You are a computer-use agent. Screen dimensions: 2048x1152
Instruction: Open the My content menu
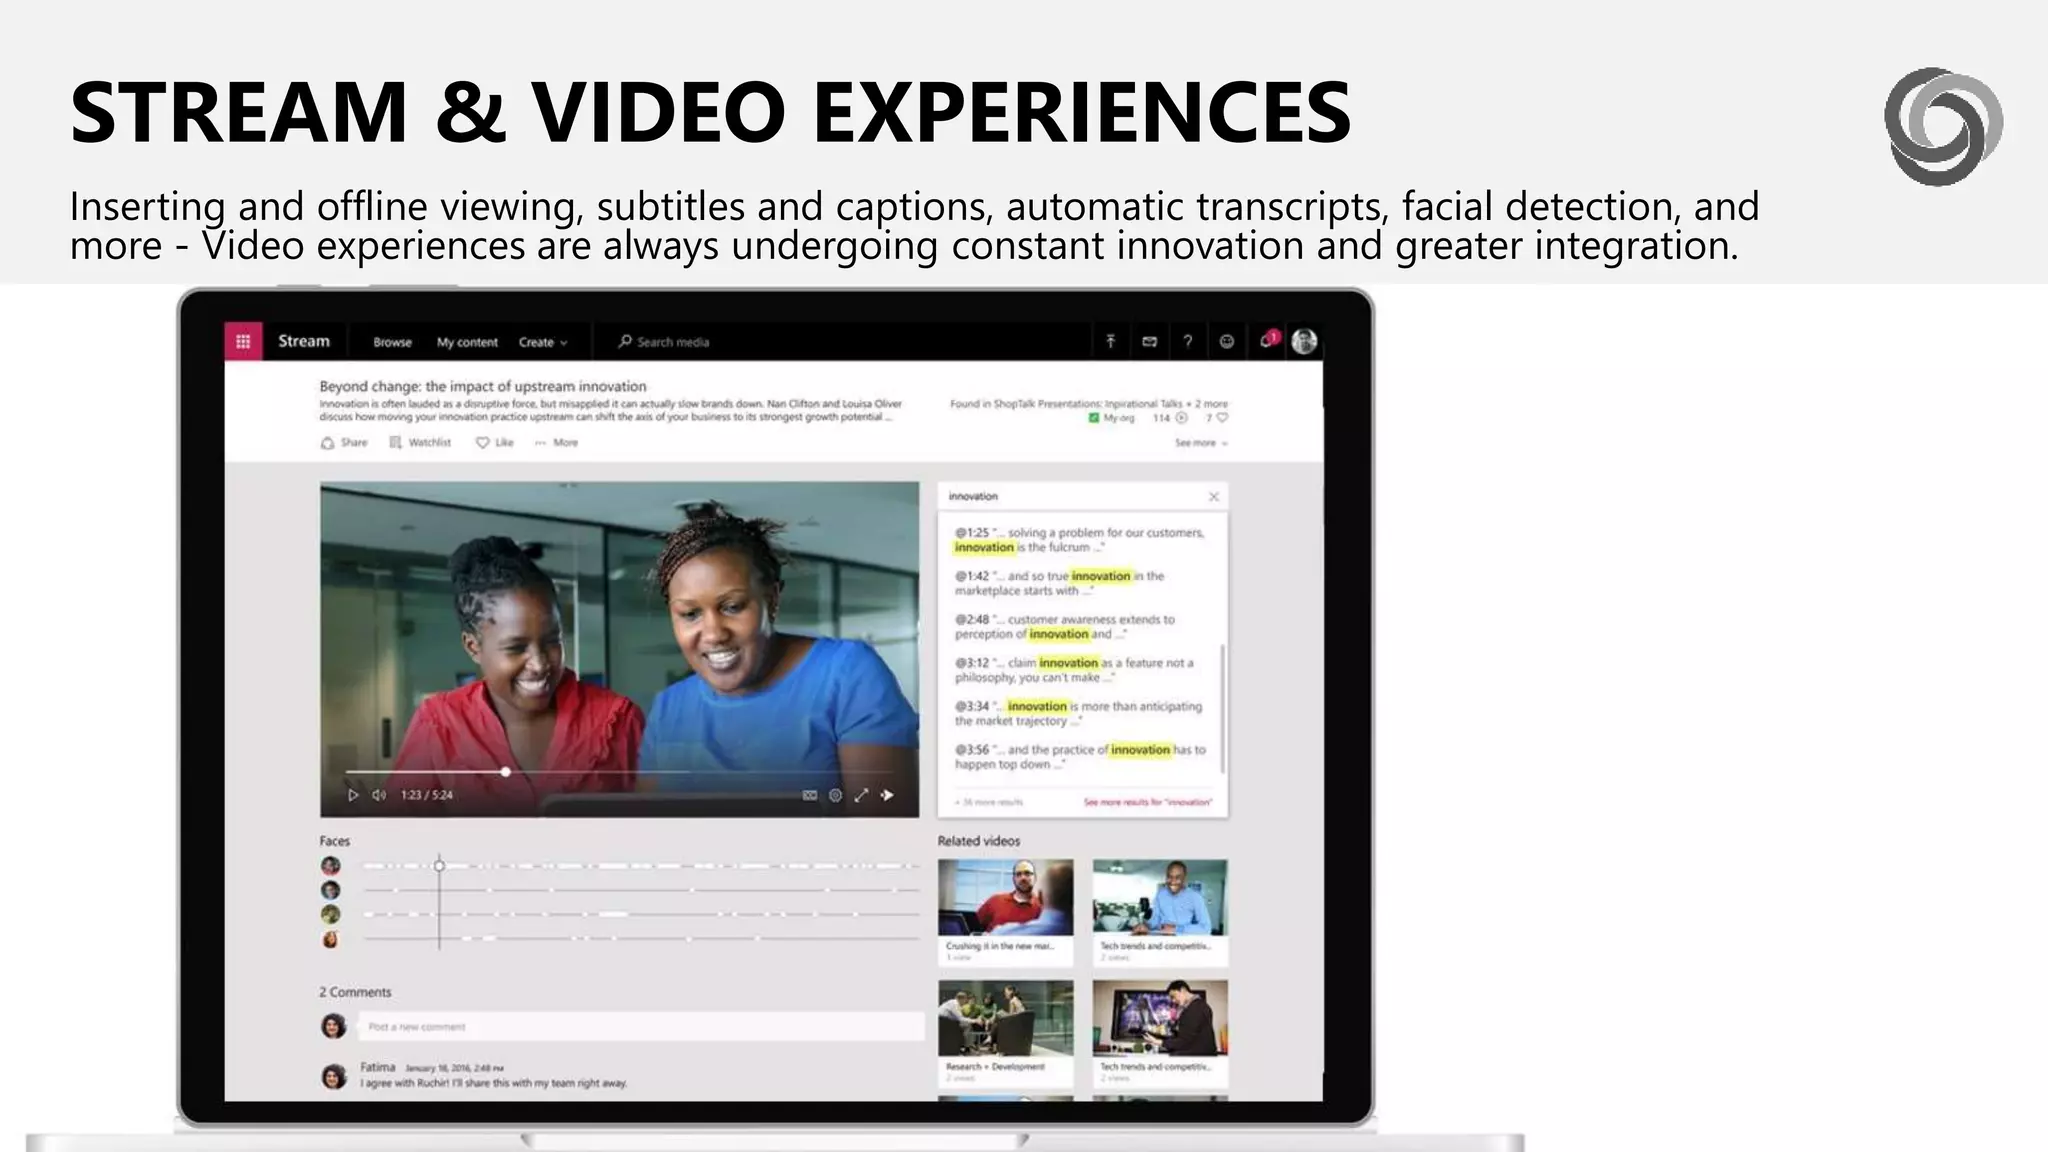click(467, 342)
